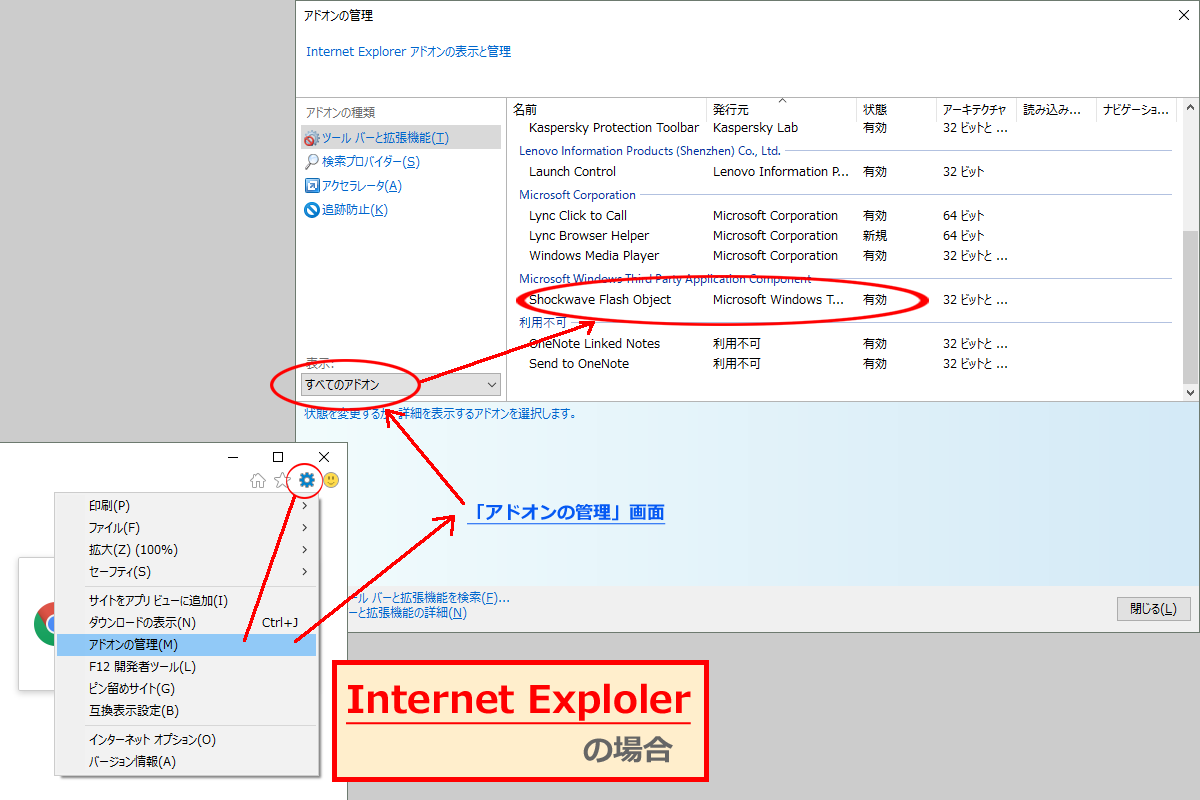The width and height of the screenshot is (1200, 800).
Task: Click the ナビゲーショ... column header
Action: tap(1137, 109)
